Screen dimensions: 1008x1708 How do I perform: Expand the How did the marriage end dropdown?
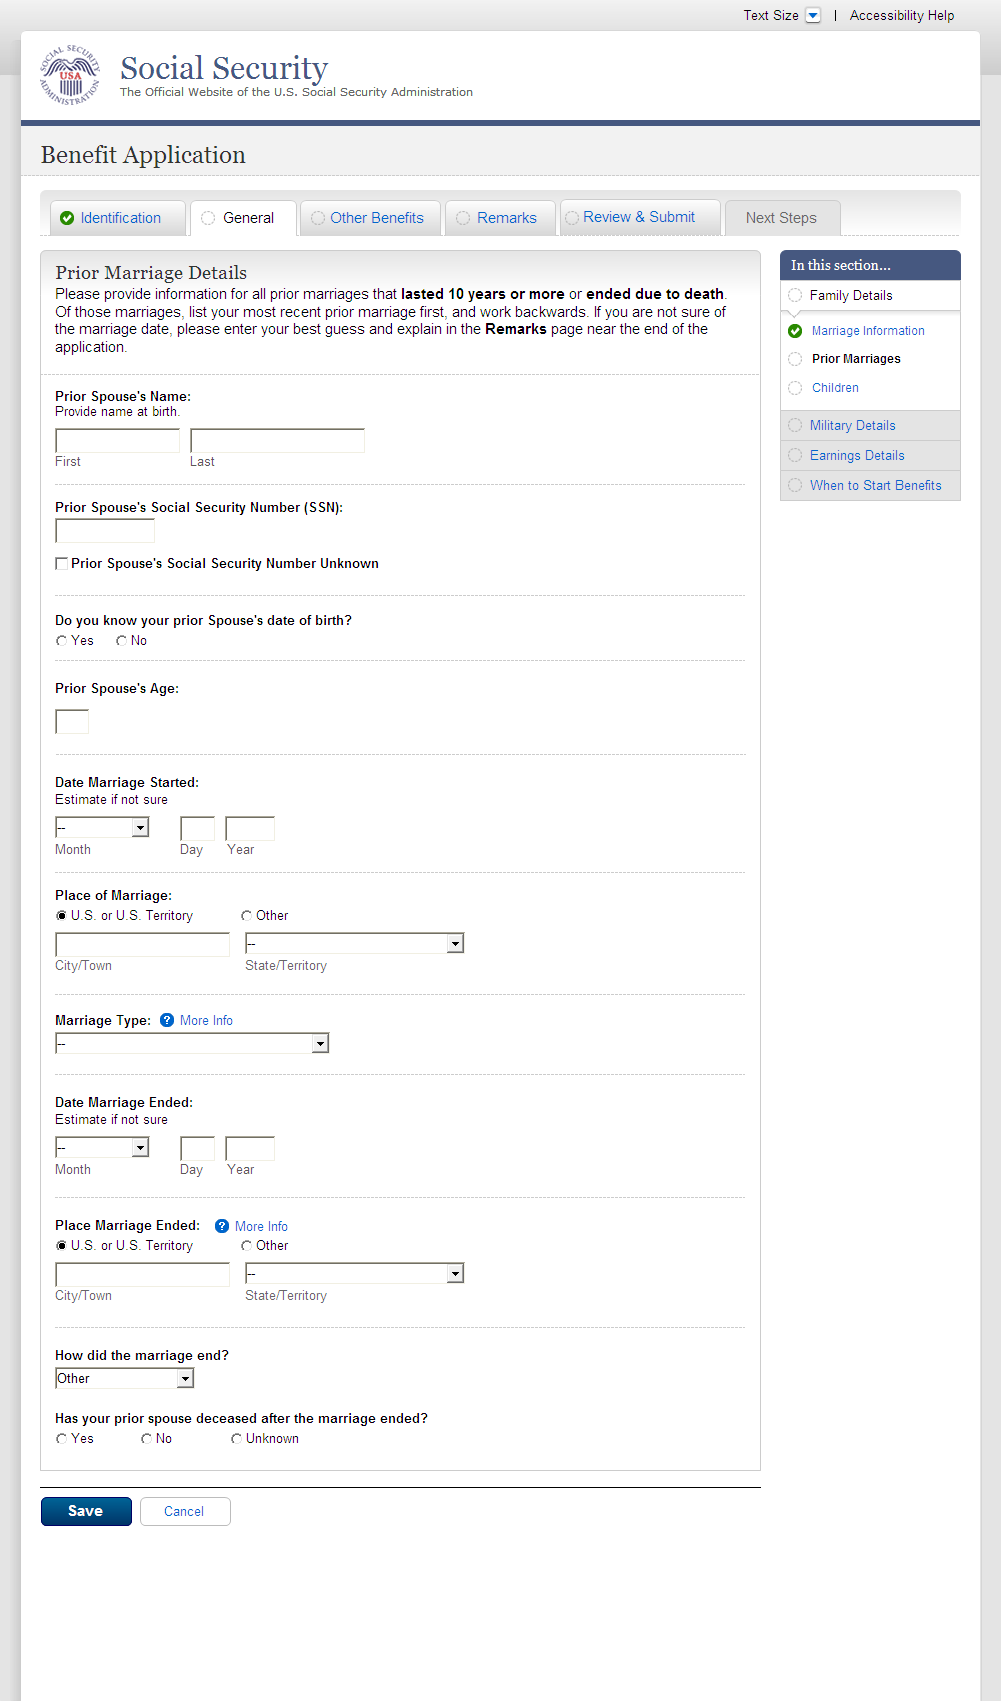(185, 1379)
